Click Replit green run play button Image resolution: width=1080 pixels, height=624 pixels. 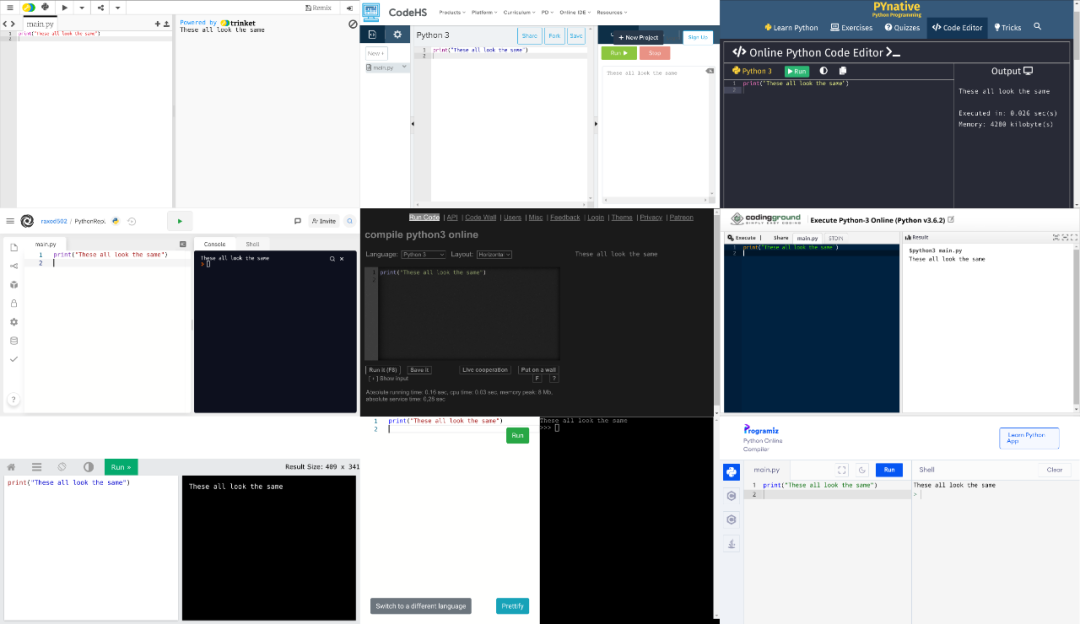(180, 221)
